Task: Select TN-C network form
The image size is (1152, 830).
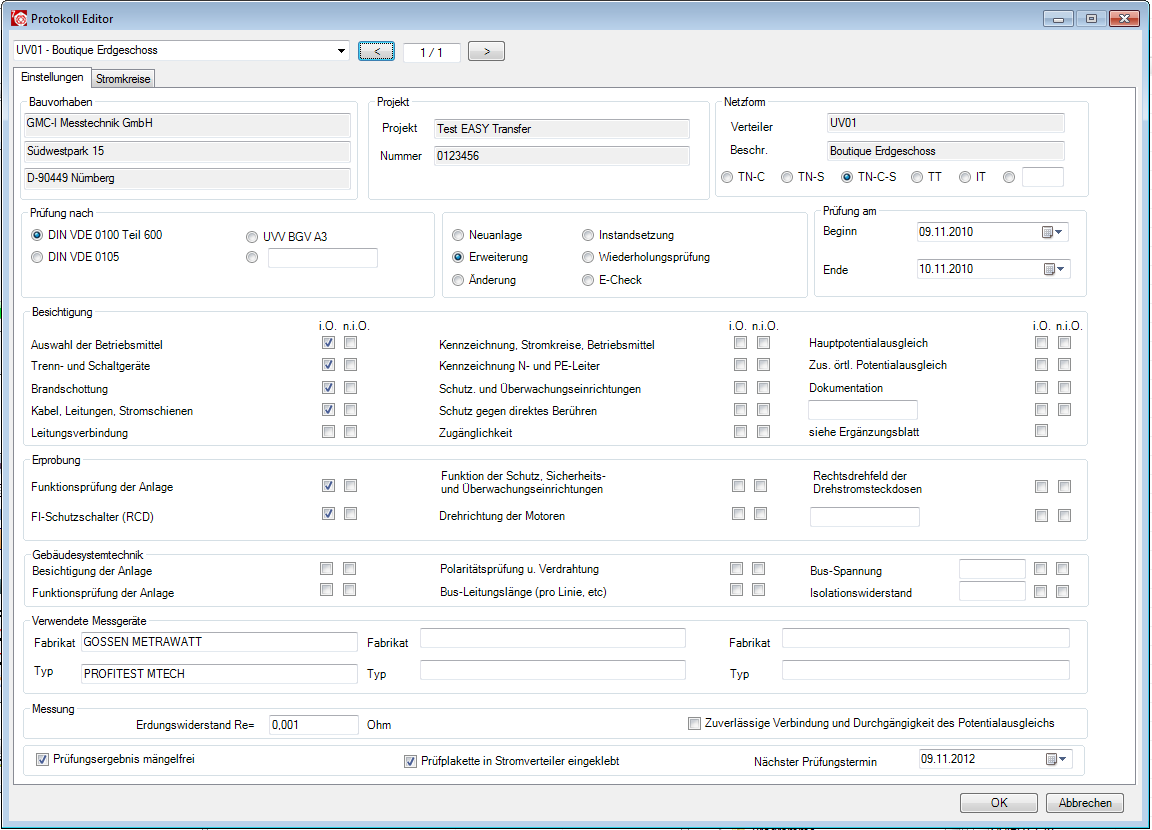Action: pos(727,177)
